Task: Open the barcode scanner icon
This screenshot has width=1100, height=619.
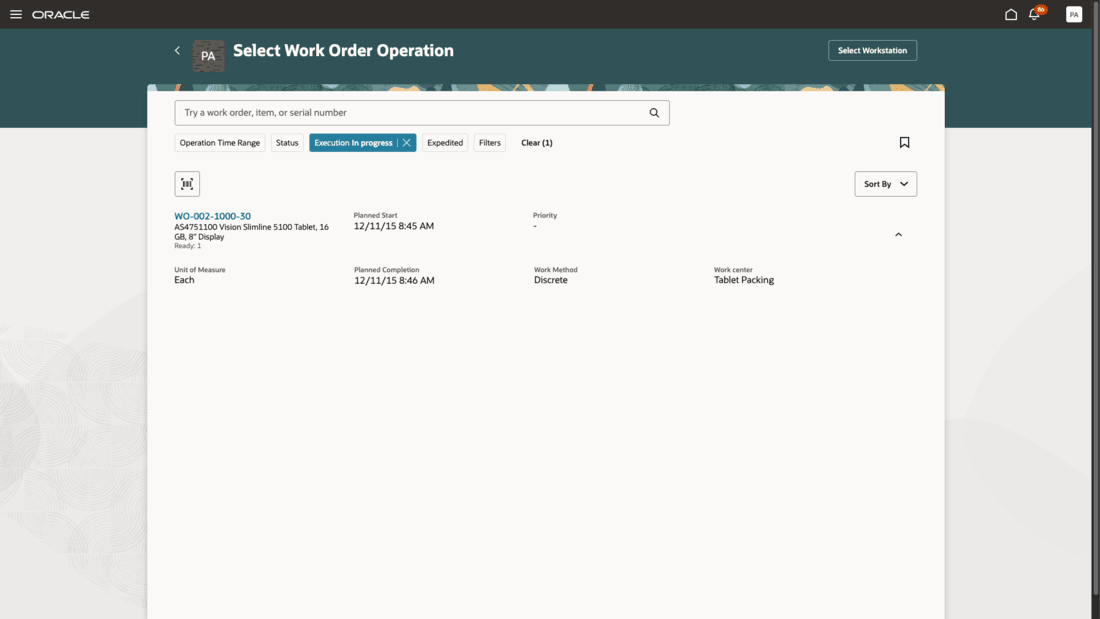Action: pyautogui.click(x=187, y=183)
